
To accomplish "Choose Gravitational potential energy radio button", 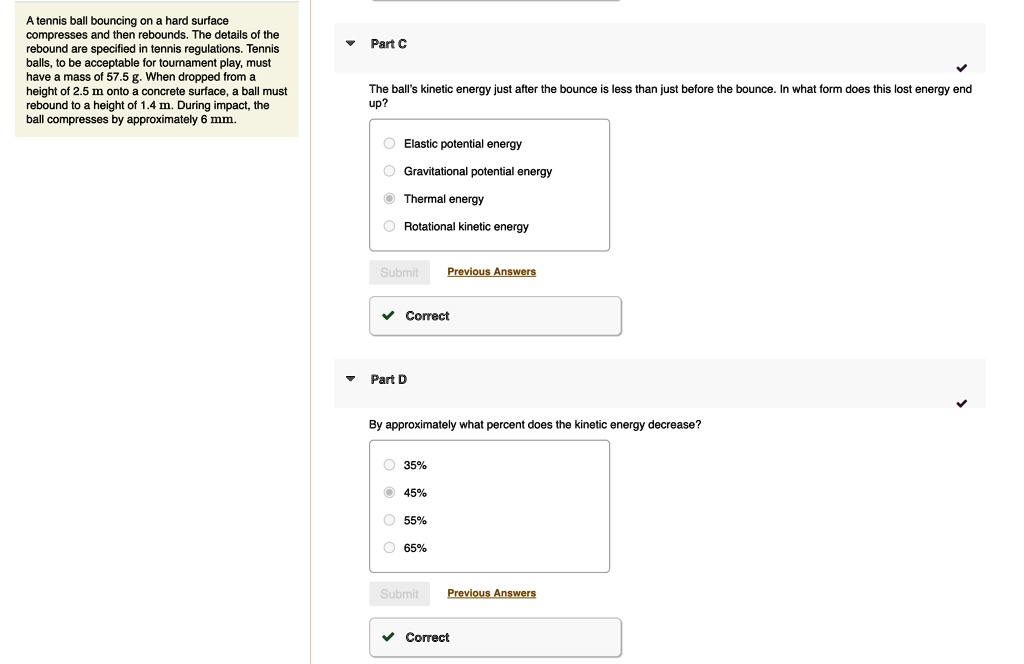I will [x=390, y=171].
